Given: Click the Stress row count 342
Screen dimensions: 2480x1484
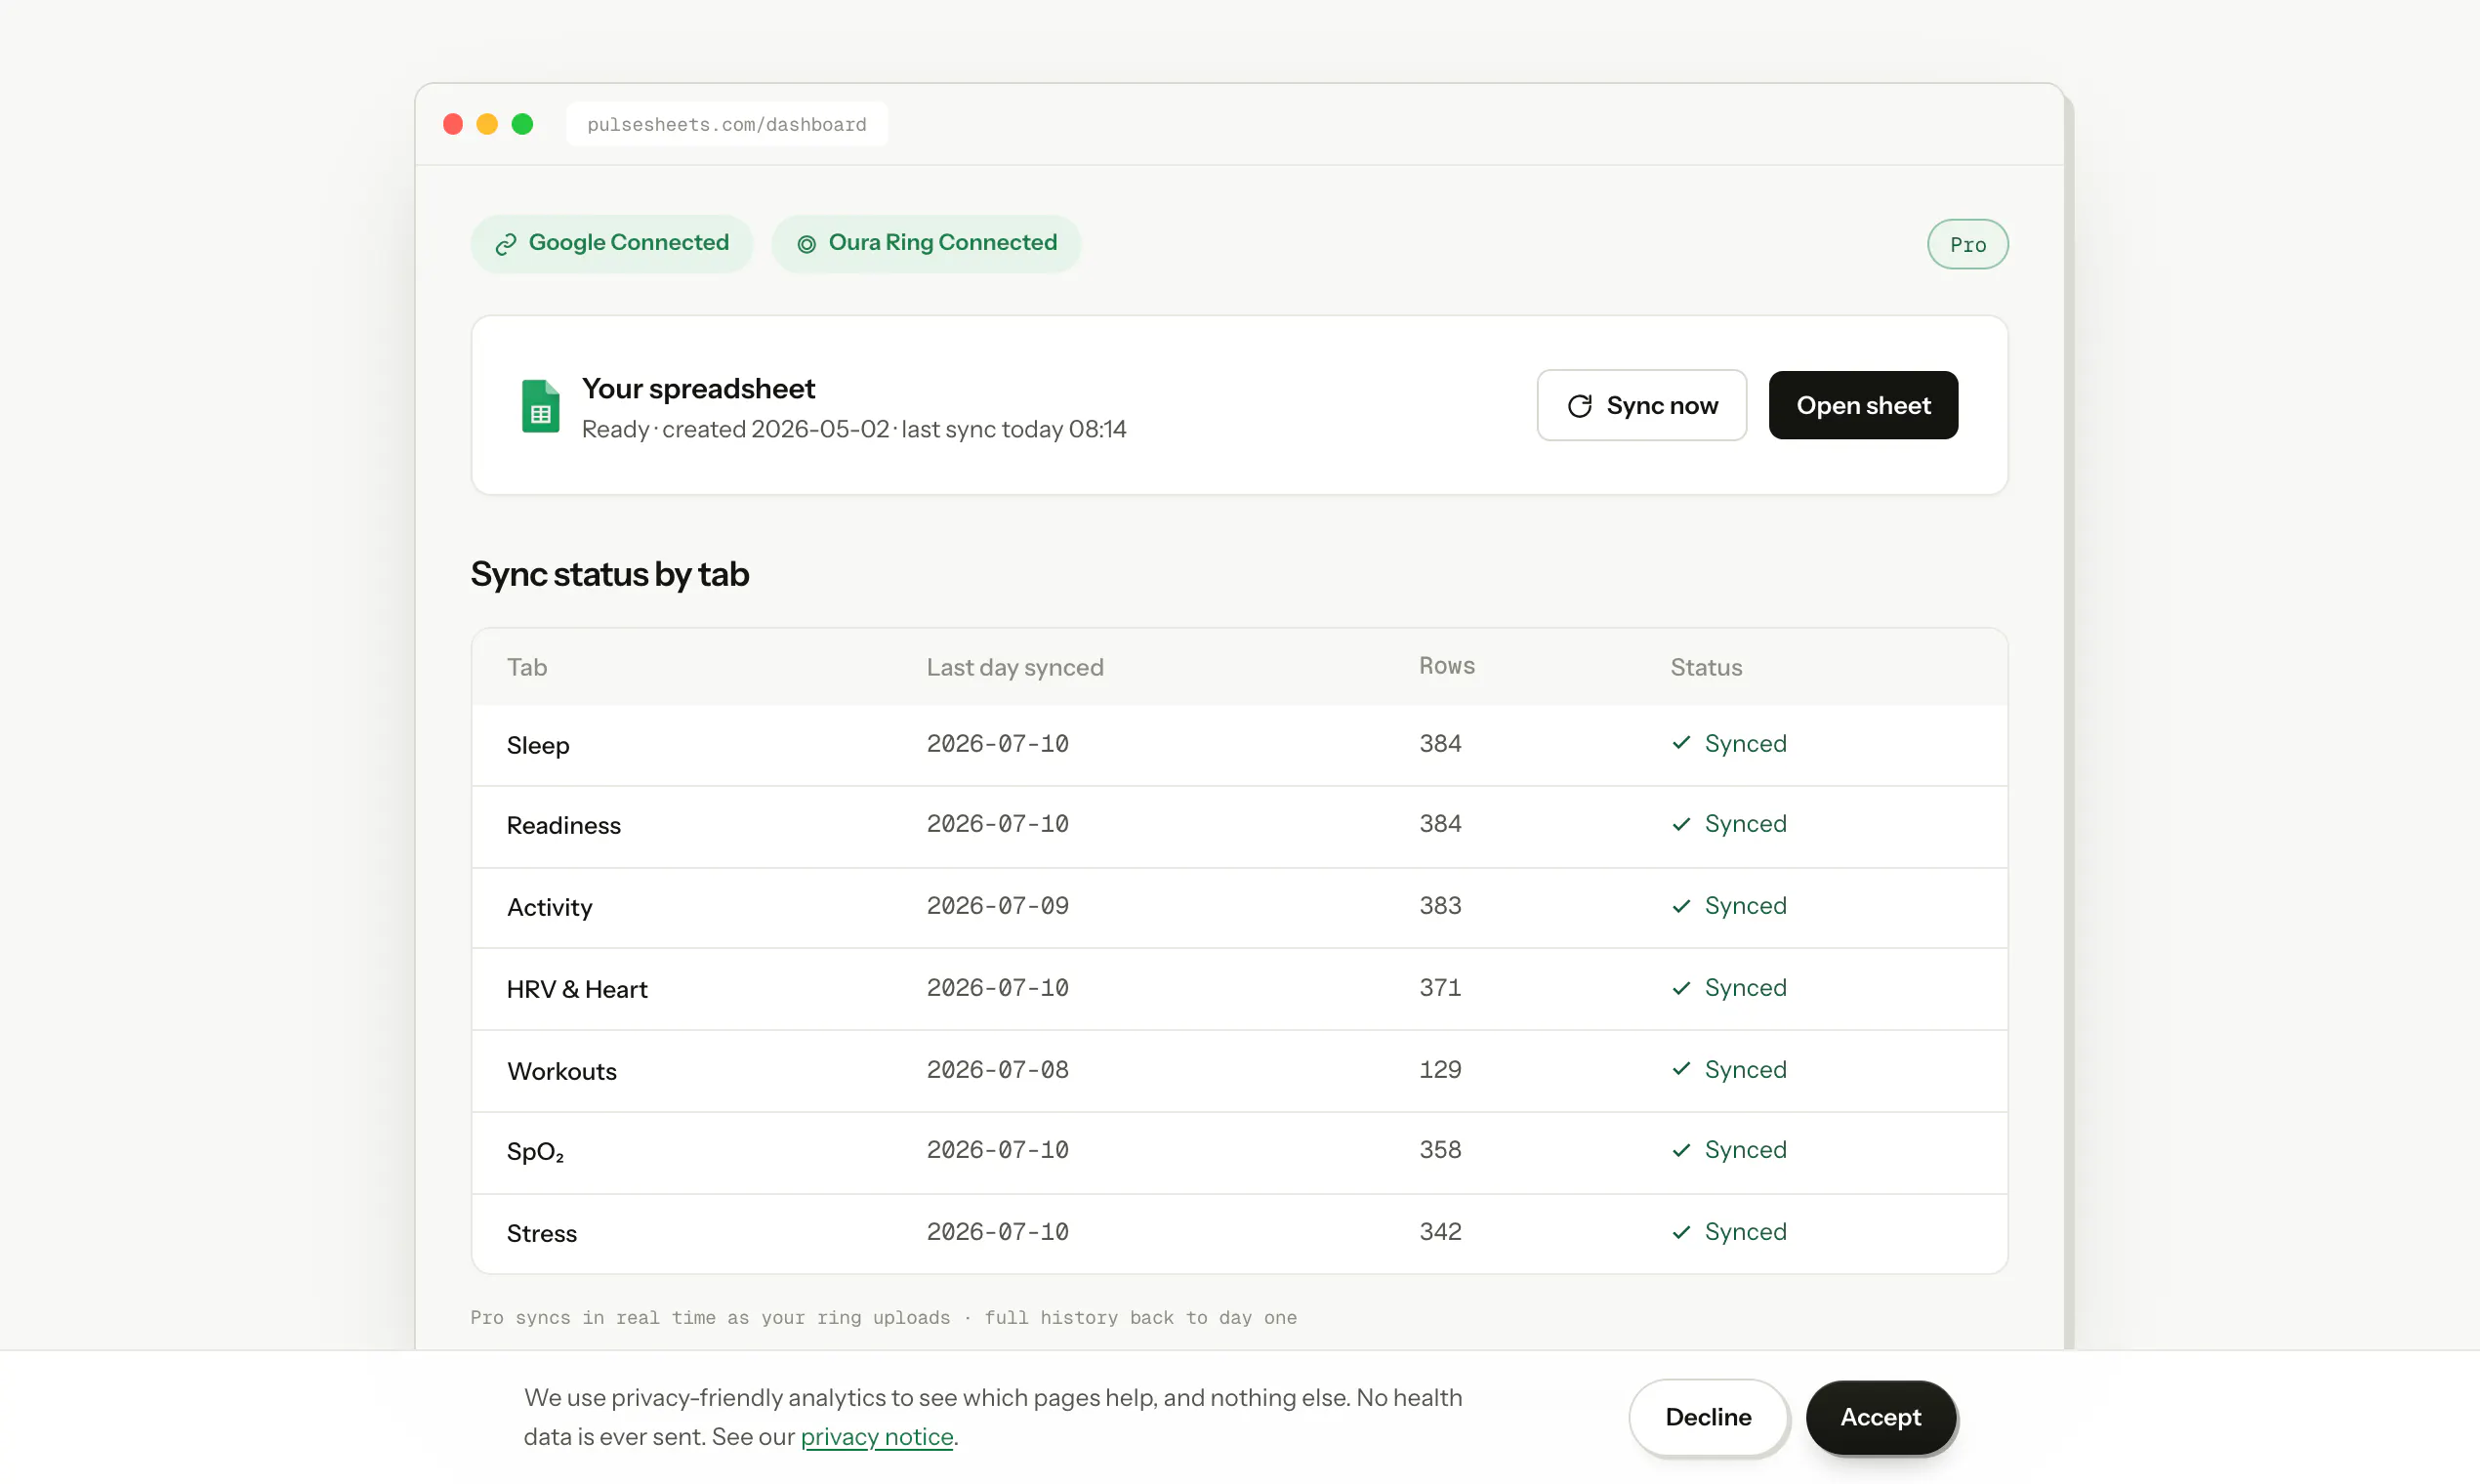Looking at the screenshot, I should point(1440,1231).
